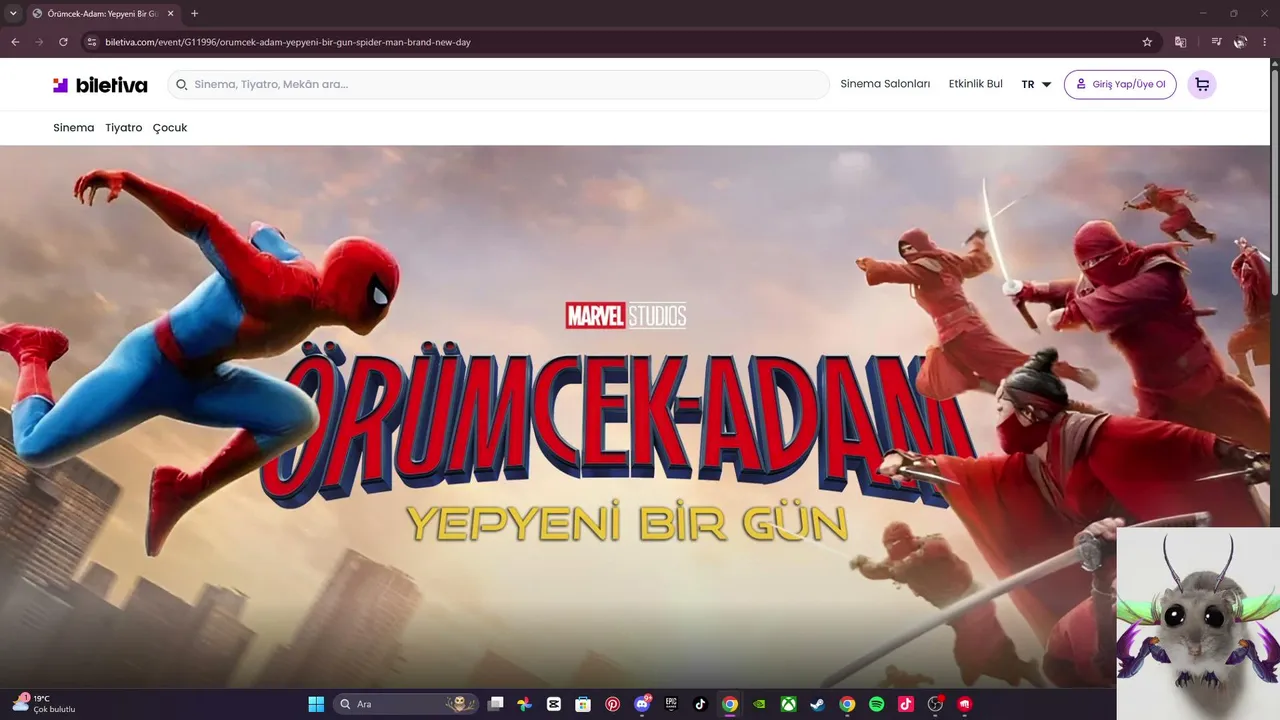Go back to the previous page

15,42
